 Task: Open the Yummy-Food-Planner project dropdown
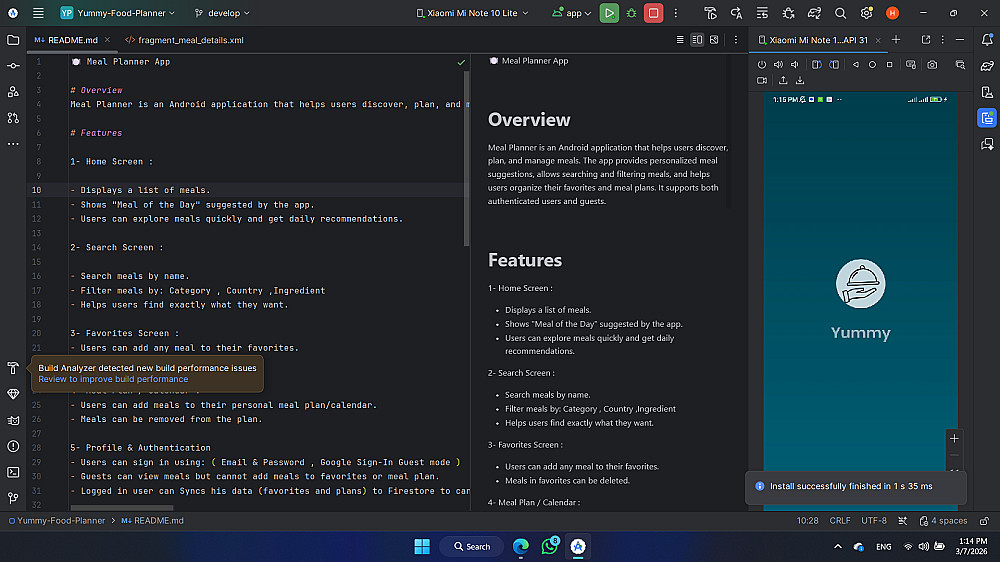point(118,13)
